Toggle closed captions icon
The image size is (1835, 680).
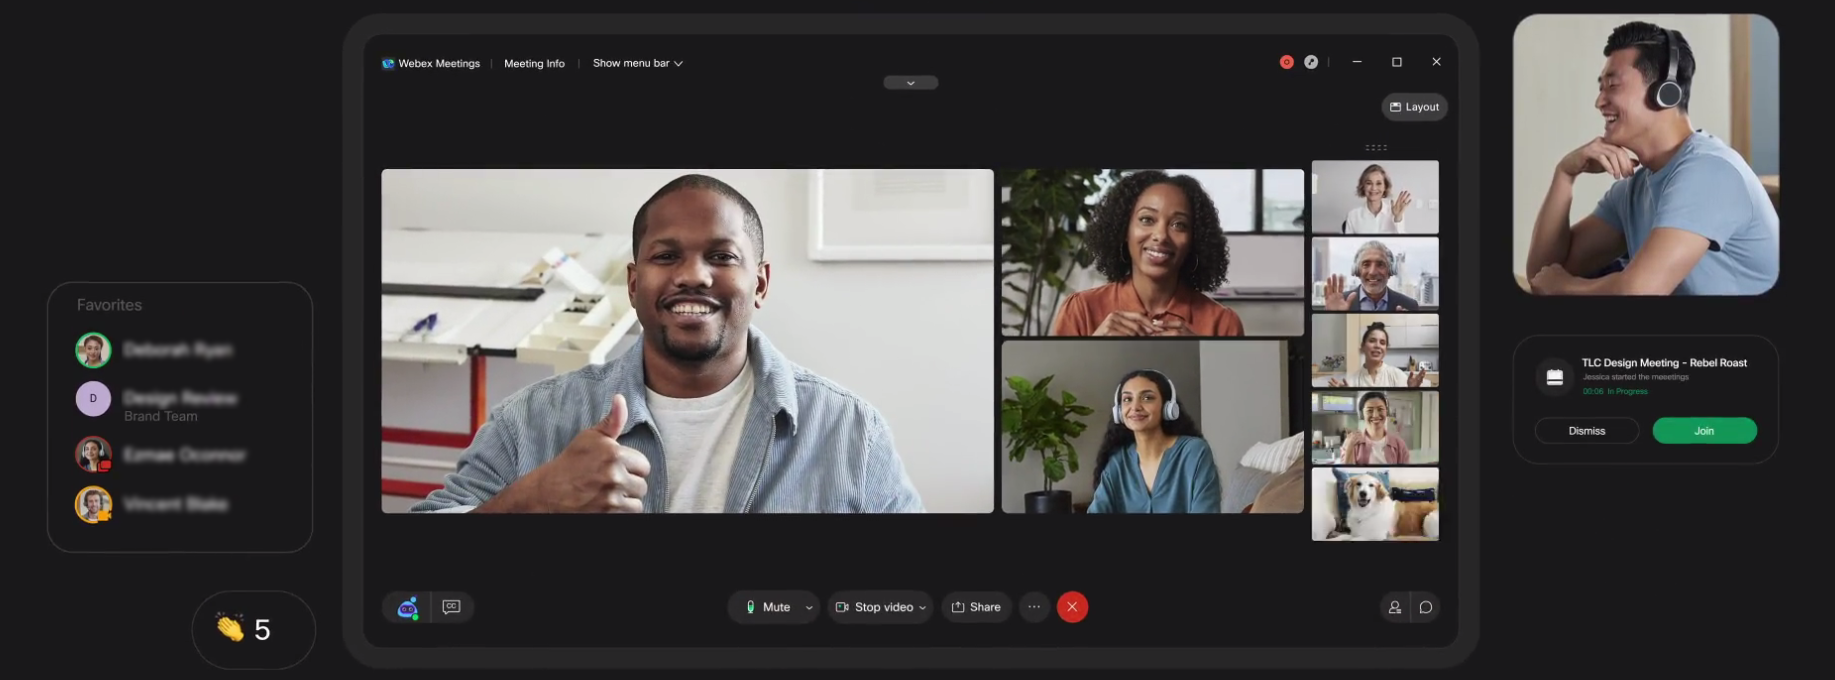tap(451, 607)
